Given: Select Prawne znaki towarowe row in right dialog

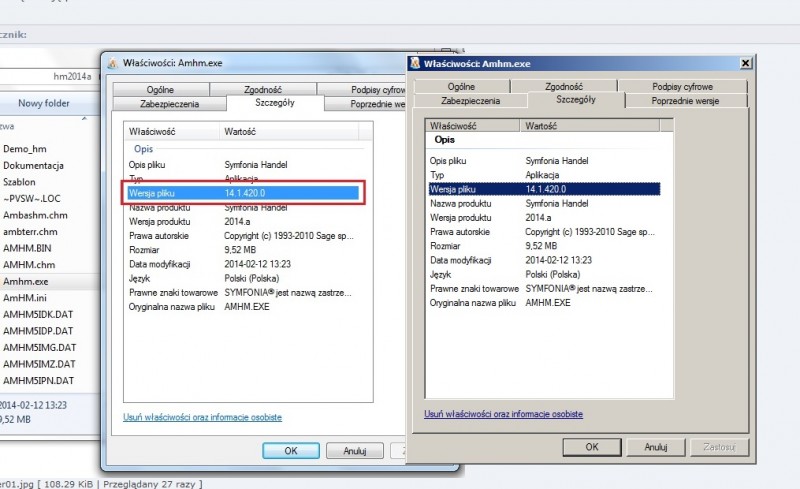Looking at the screenshot, I should pos(544,289).
